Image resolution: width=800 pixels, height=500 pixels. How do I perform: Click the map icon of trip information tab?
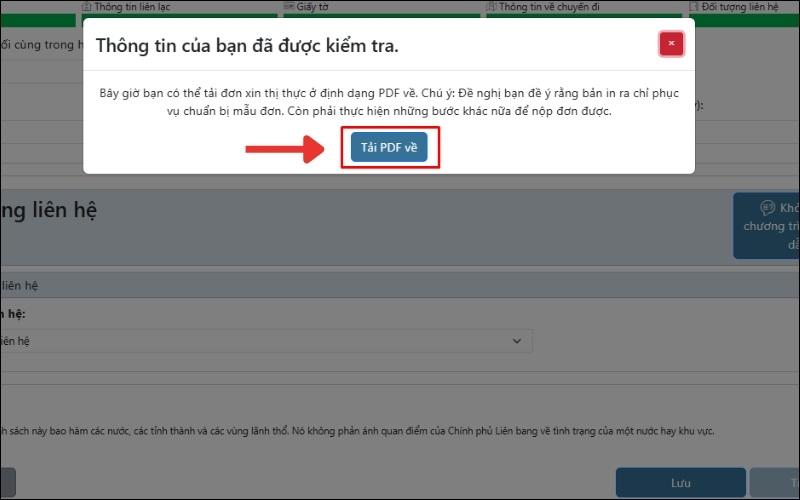coord(491,7)
